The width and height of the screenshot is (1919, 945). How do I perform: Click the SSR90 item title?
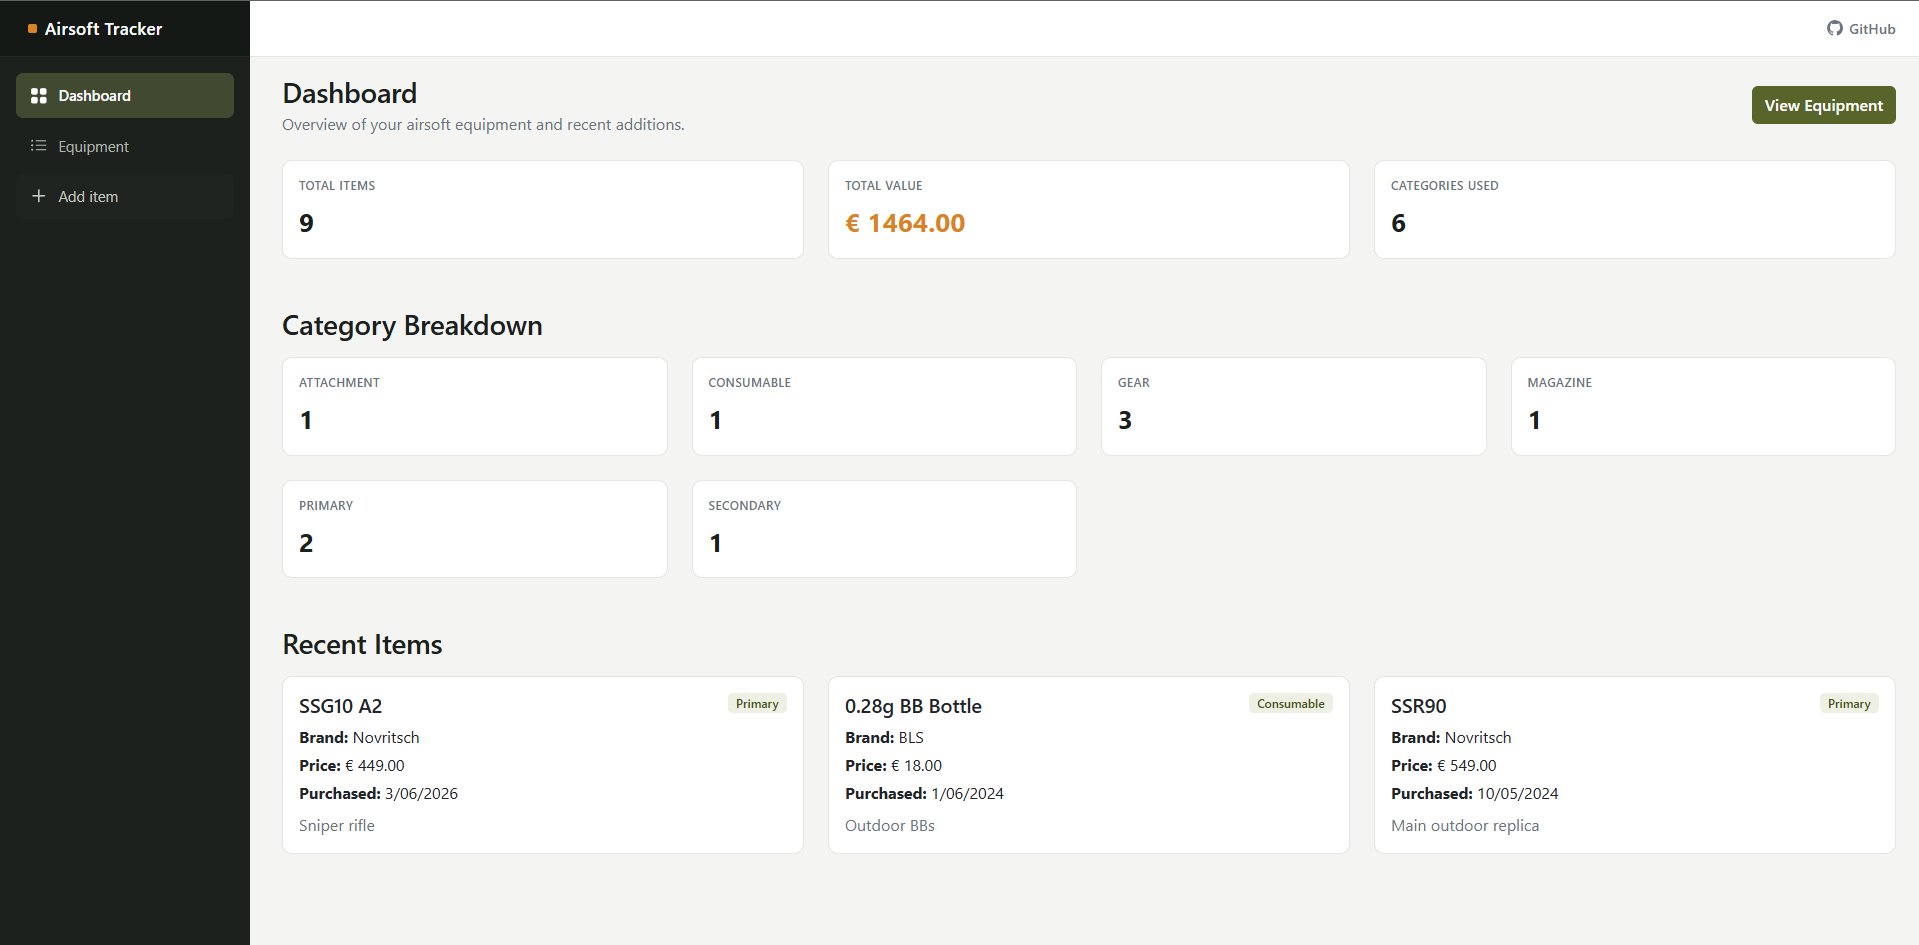[x=1418, y=706]
